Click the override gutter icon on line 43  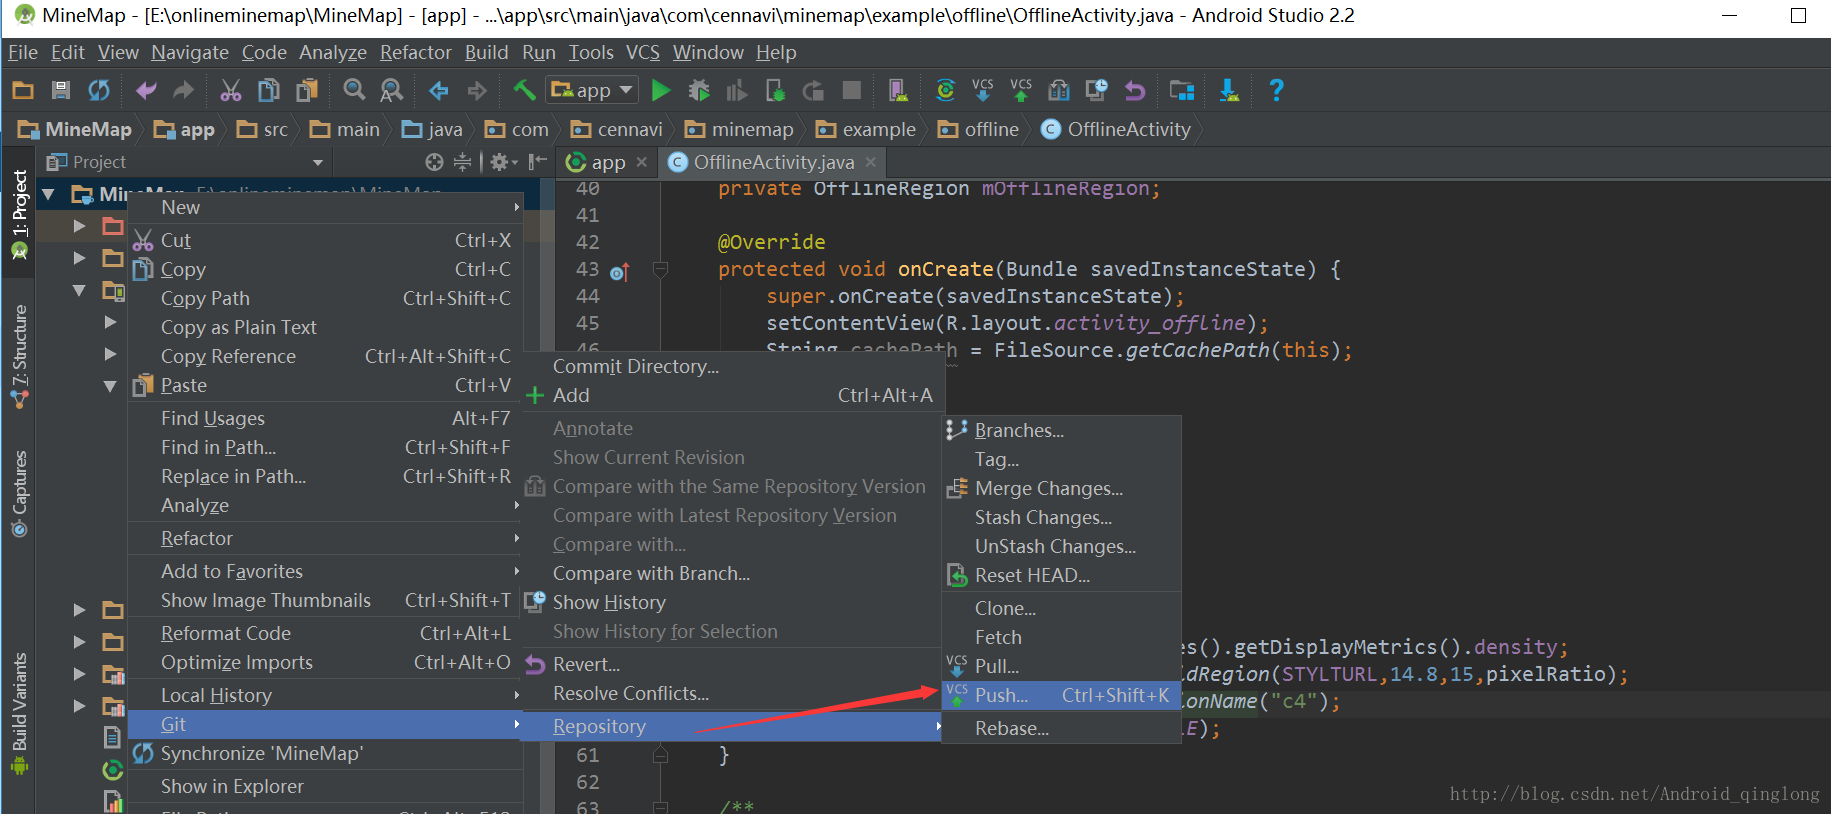click(619, 271)
